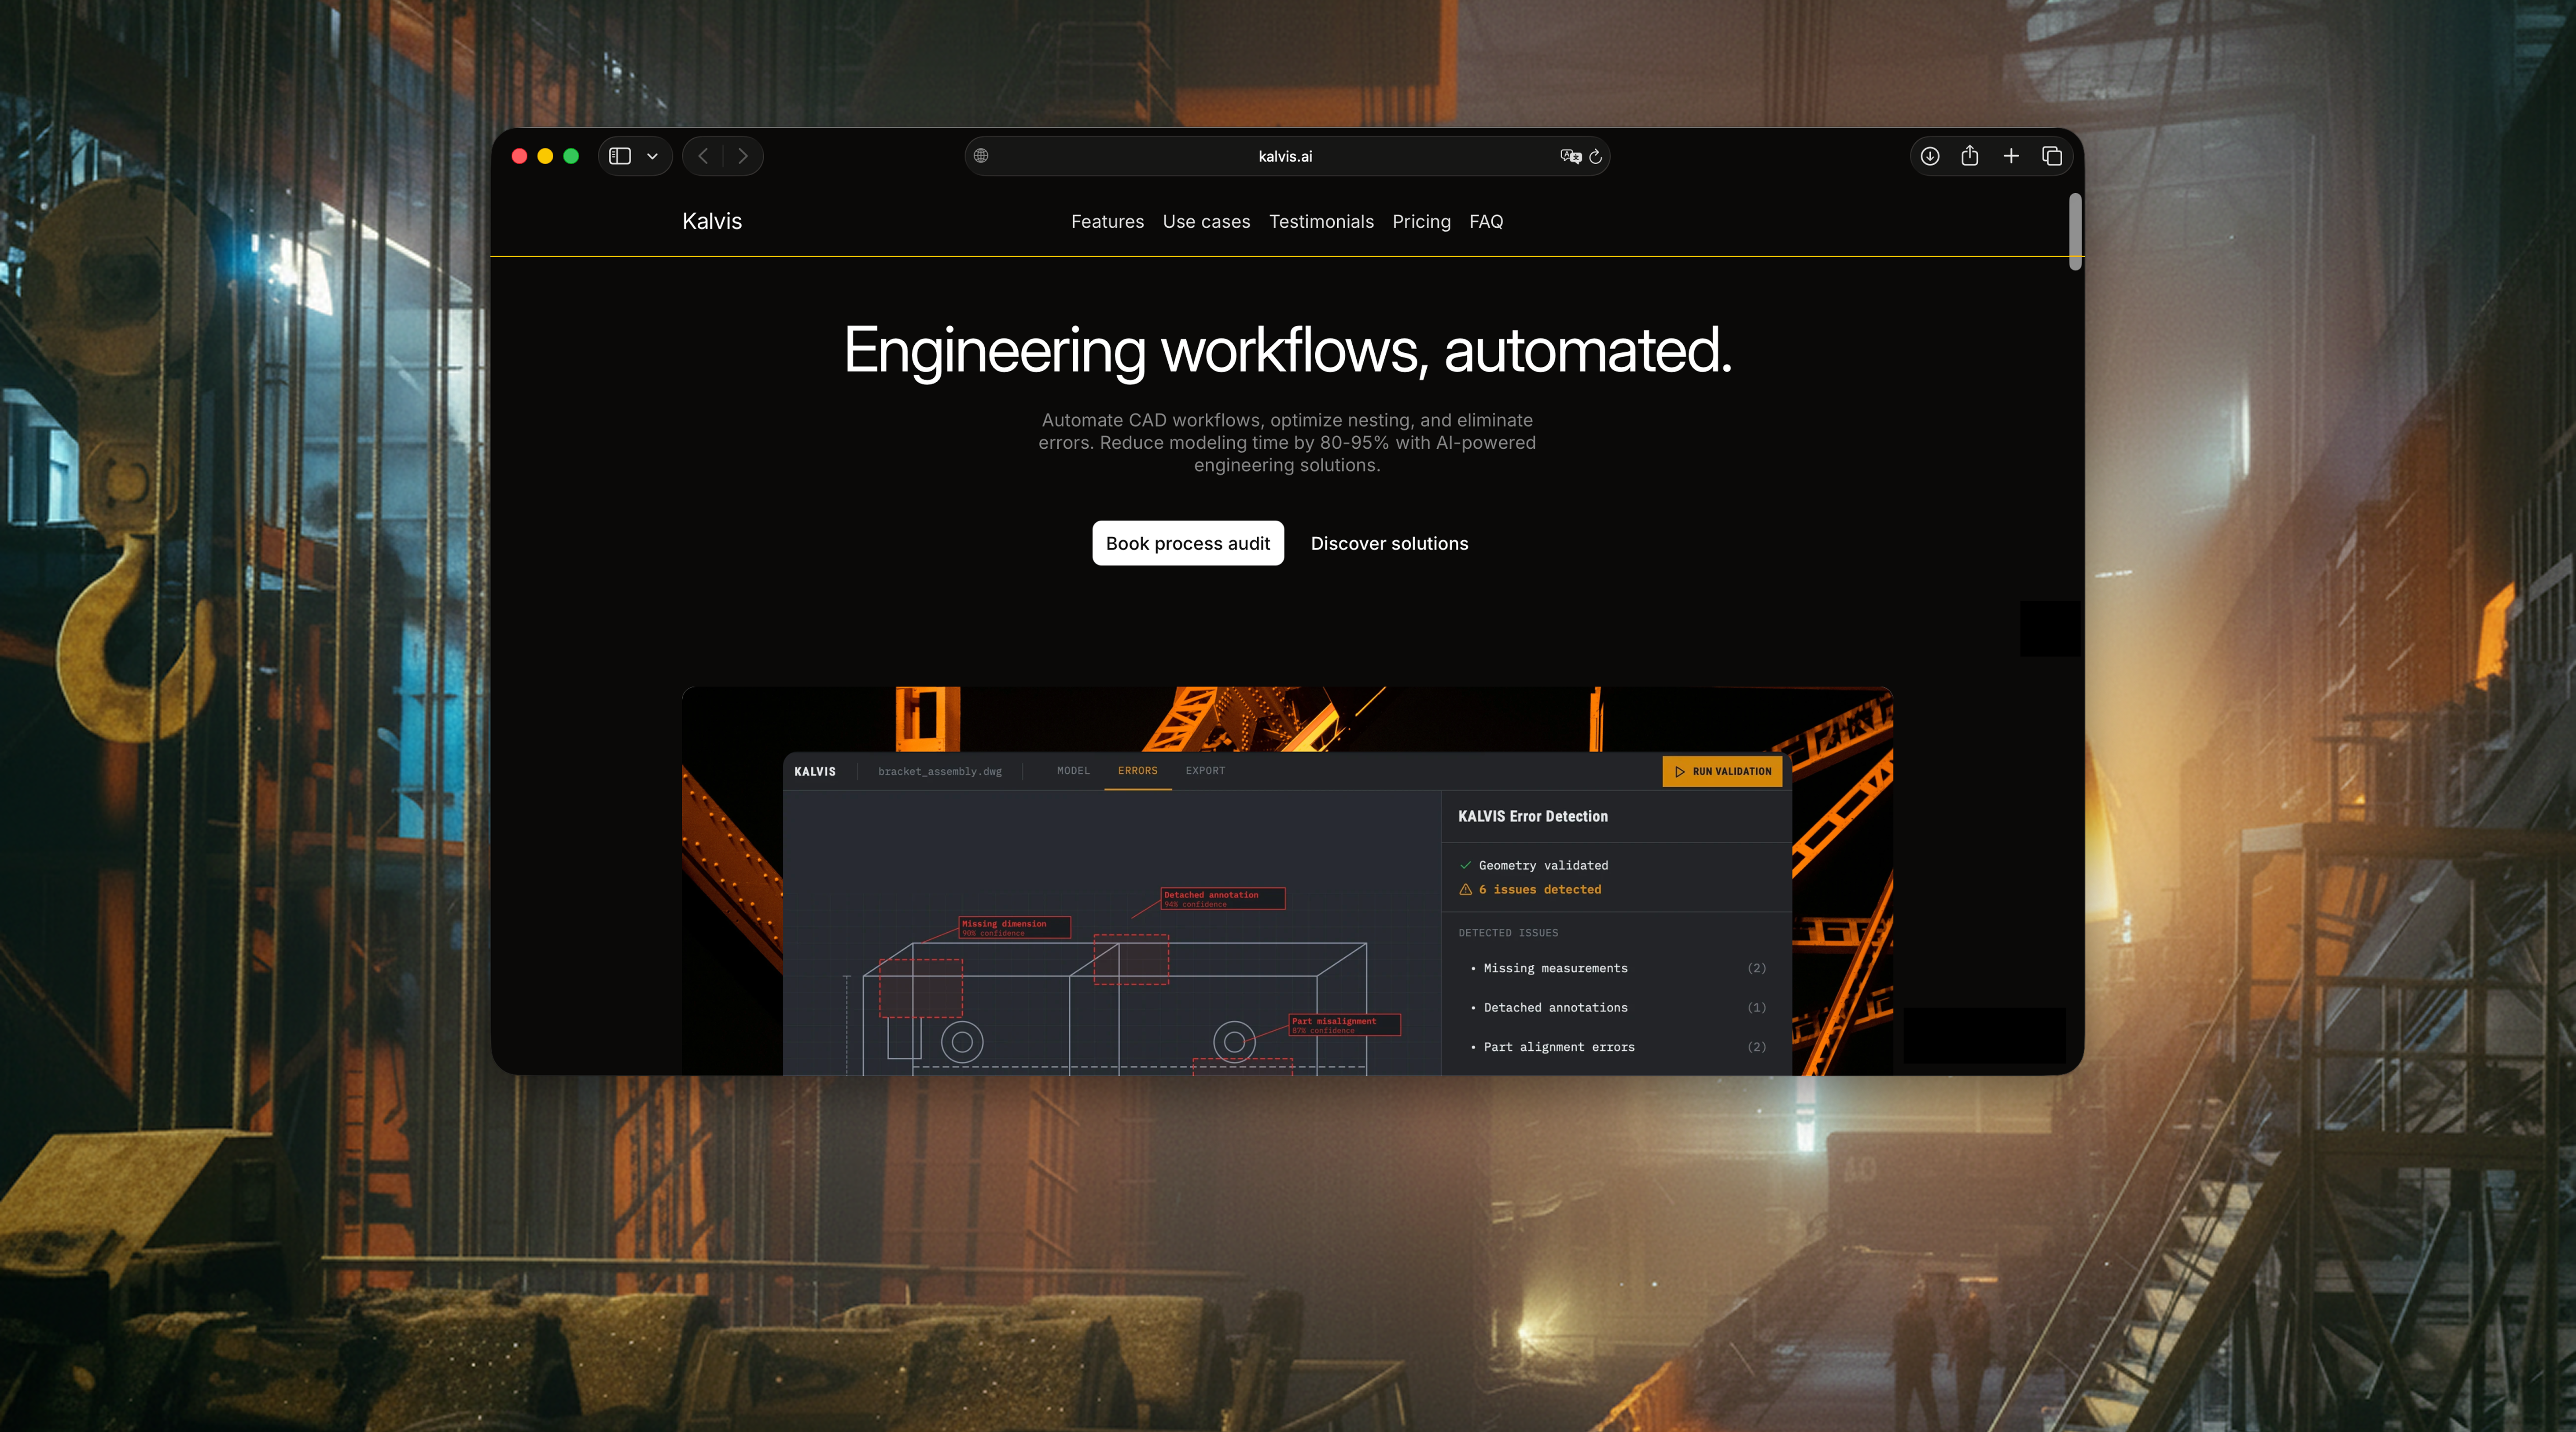Open the FAQ nav item
The image size is (2576, 1432).
[x=1486, y=222]
